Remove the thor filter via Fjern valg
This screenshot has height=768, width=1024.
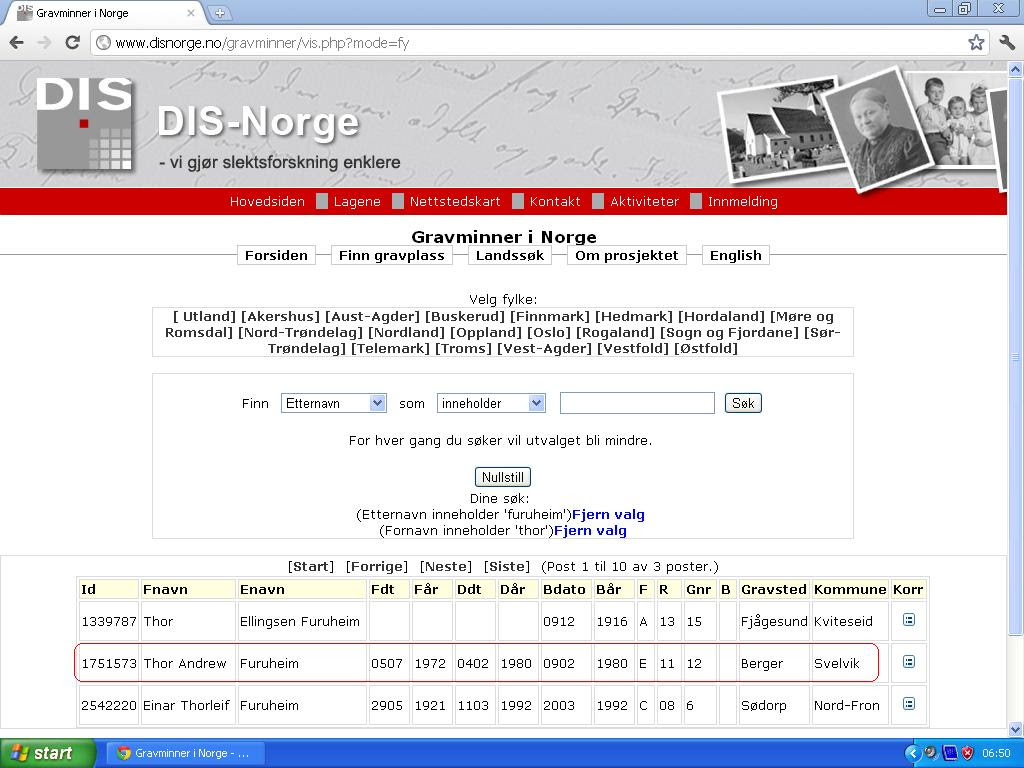tap(590, 530)
